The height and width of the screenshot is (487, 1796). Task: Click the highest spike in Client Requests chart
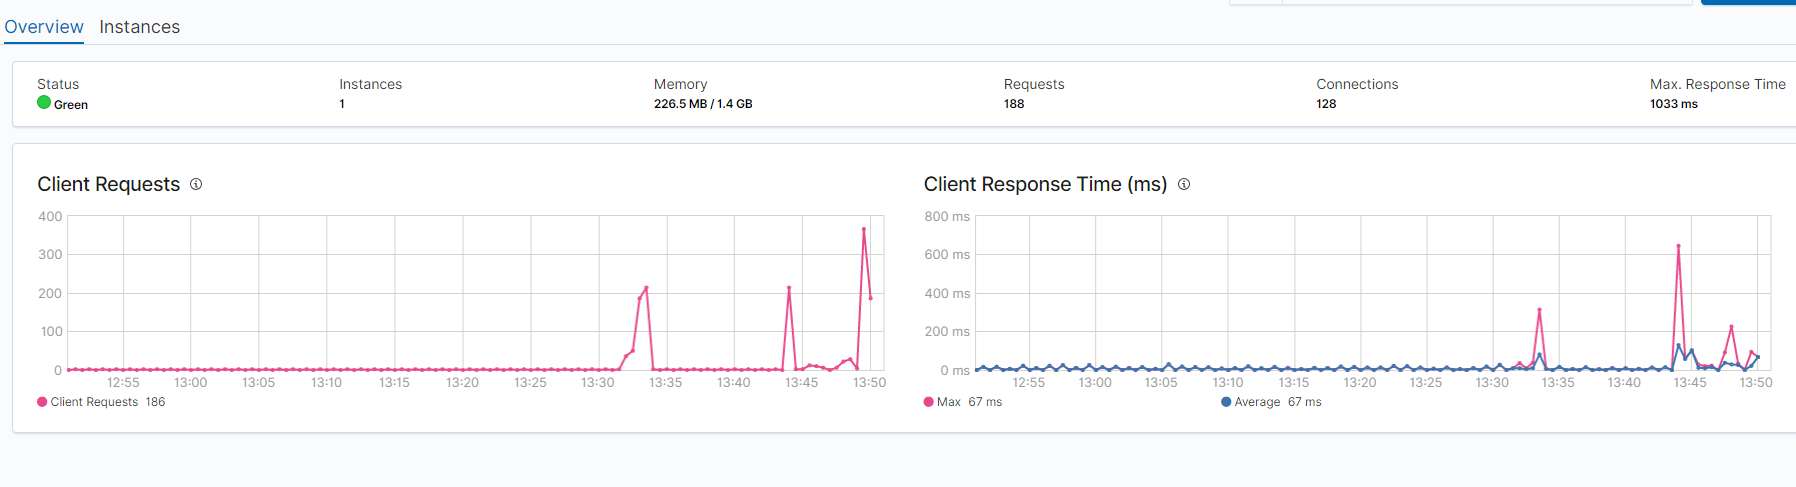pyautogui.click(x=864, y=229)
